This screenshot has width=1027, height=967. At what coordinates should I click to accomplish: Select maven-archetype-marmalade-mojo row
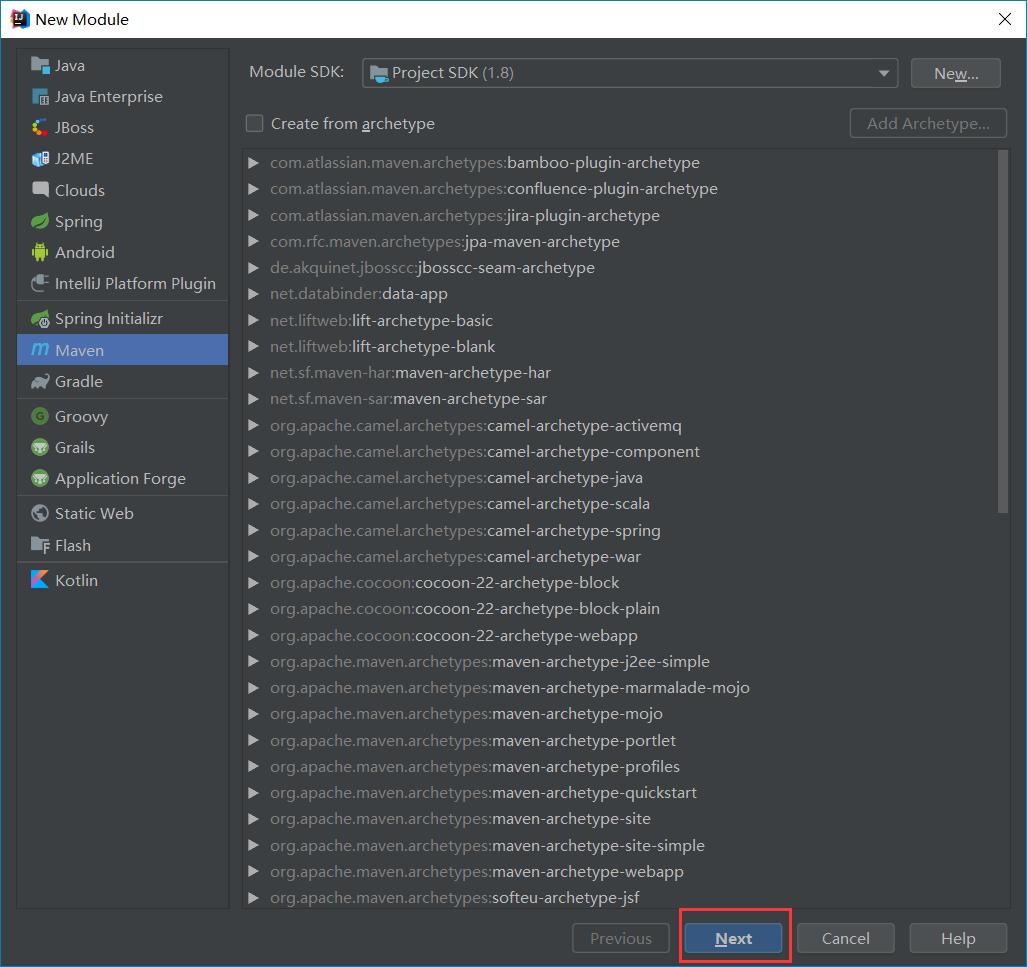(619, 688)
